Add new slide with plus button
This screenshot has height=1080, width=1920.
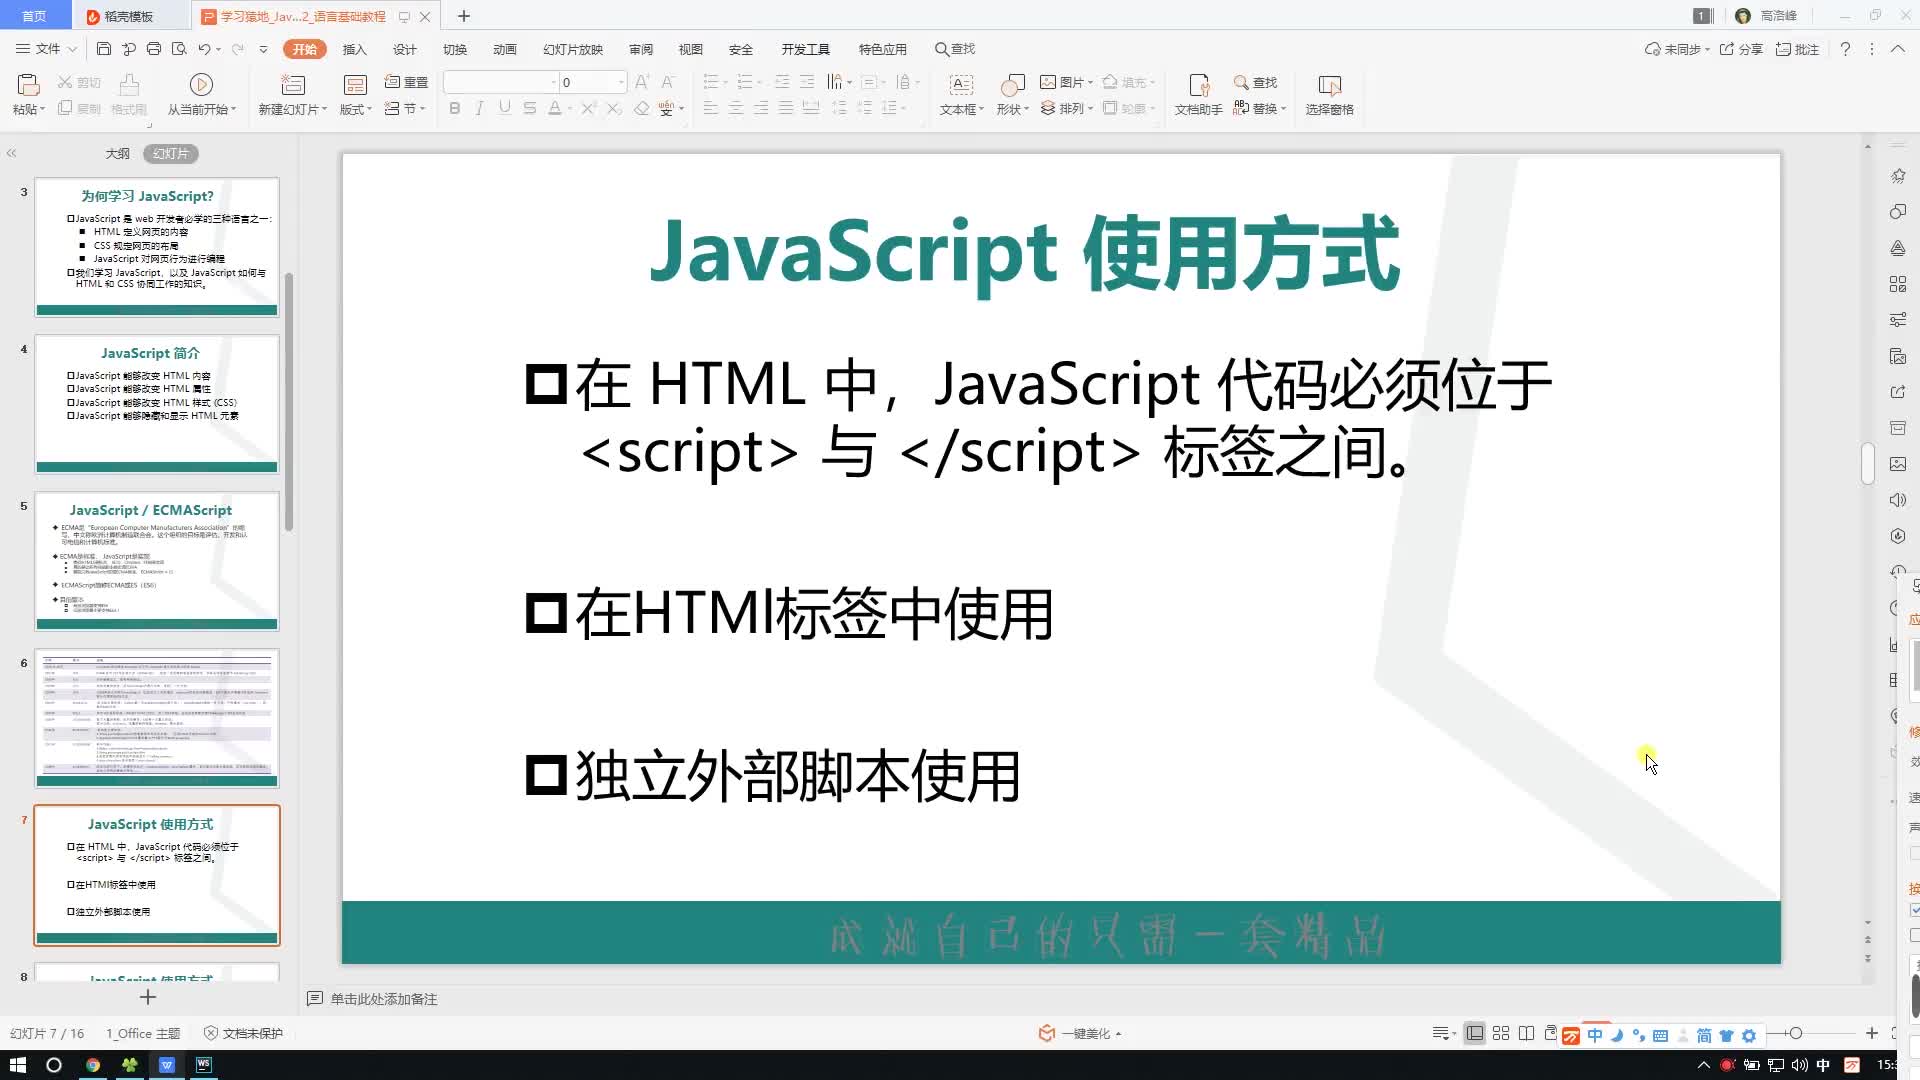(x=148, y=997)
